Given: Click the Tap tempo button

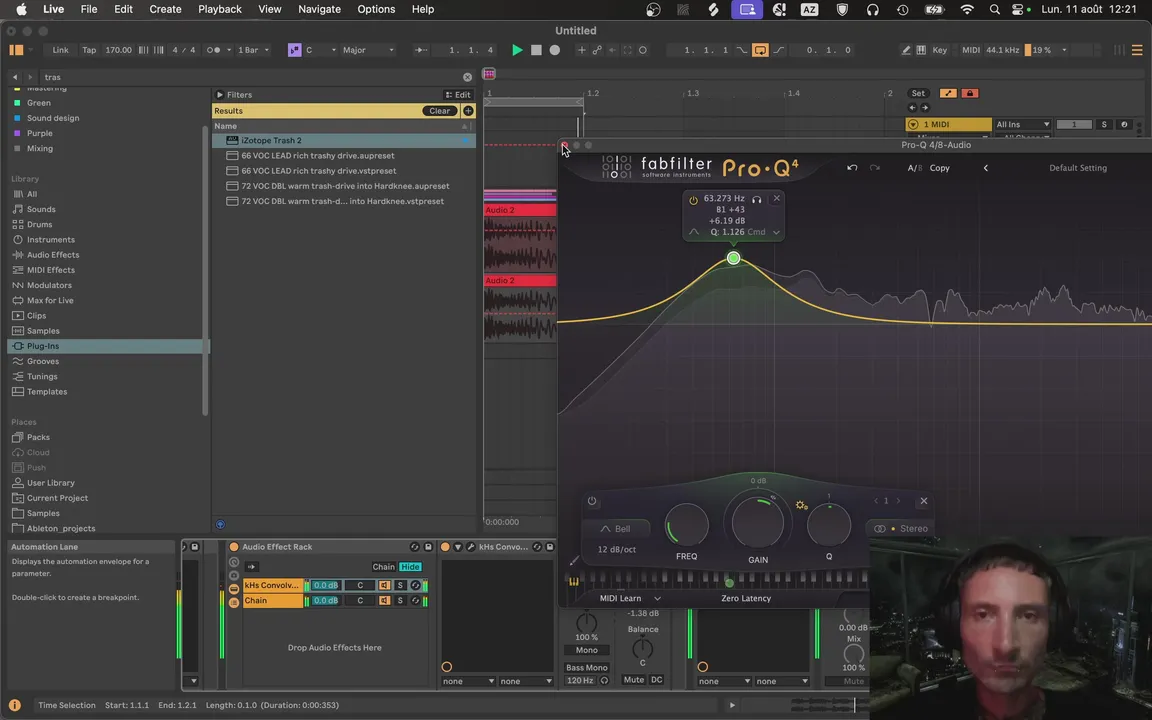Looking at the screenshot, I should point(89,50).
